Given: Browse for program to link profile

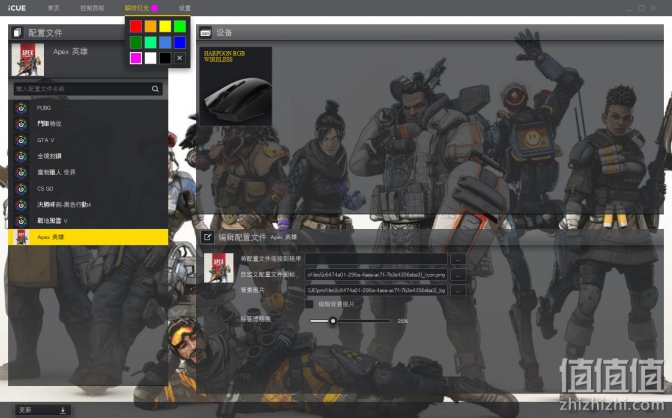Looking at the screenshot, I should [458, 259].
